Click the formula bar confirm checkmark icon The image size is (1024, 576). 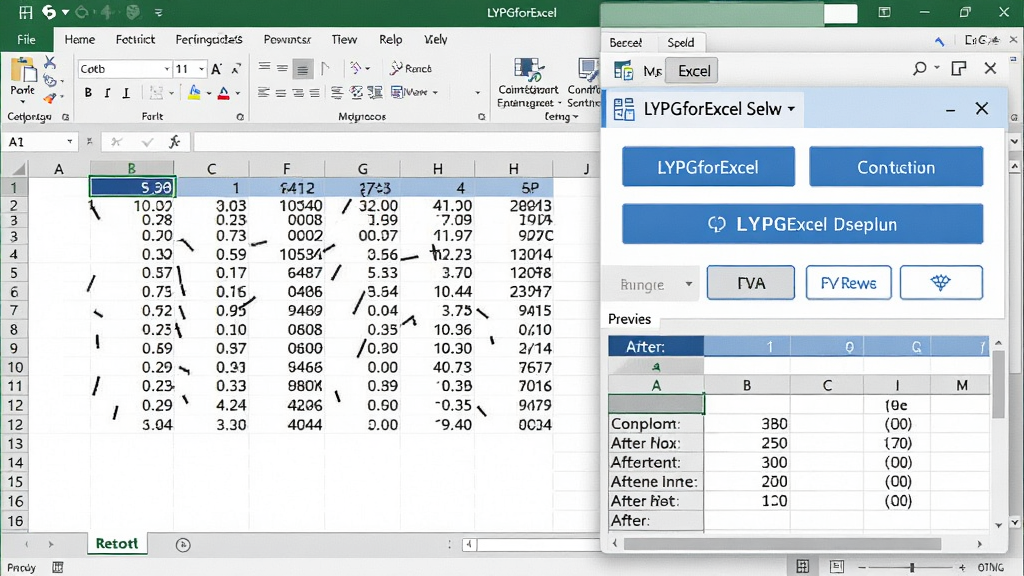click(x=148, y=142)
